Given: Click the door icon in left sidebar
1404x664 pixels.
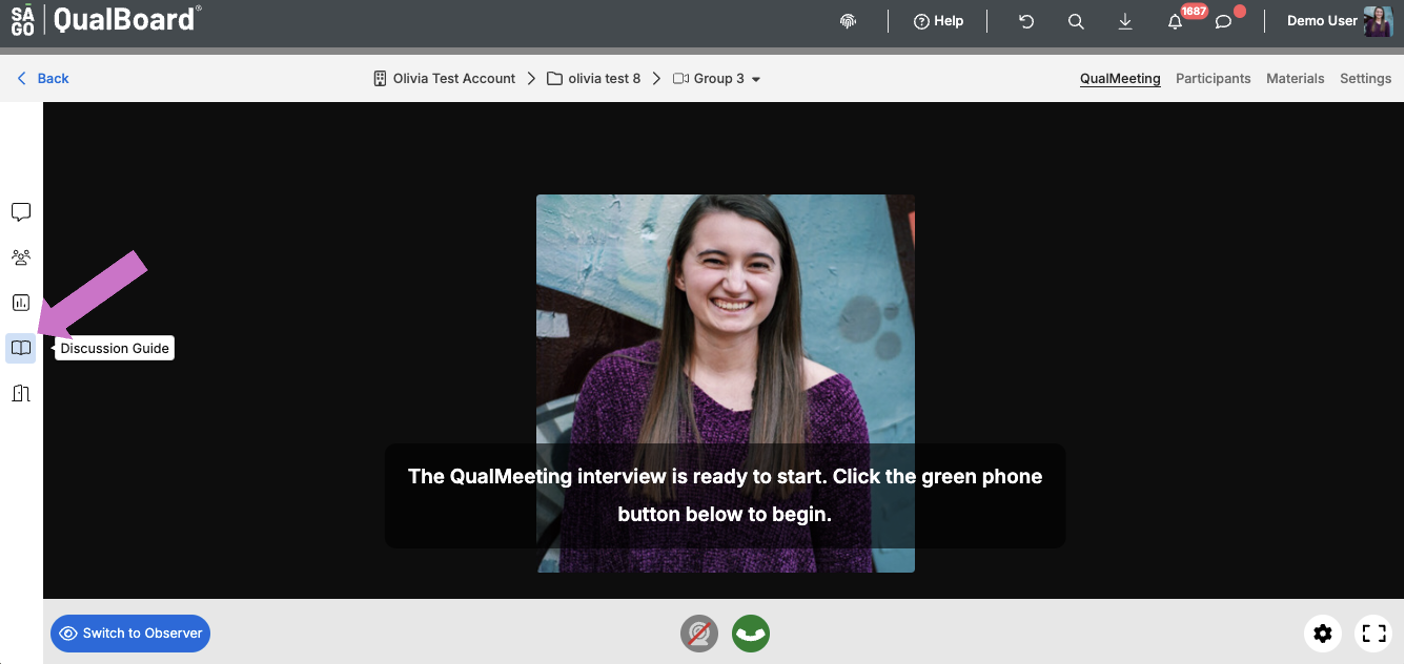Looking at the screenshot, I should tap(21, 393).
